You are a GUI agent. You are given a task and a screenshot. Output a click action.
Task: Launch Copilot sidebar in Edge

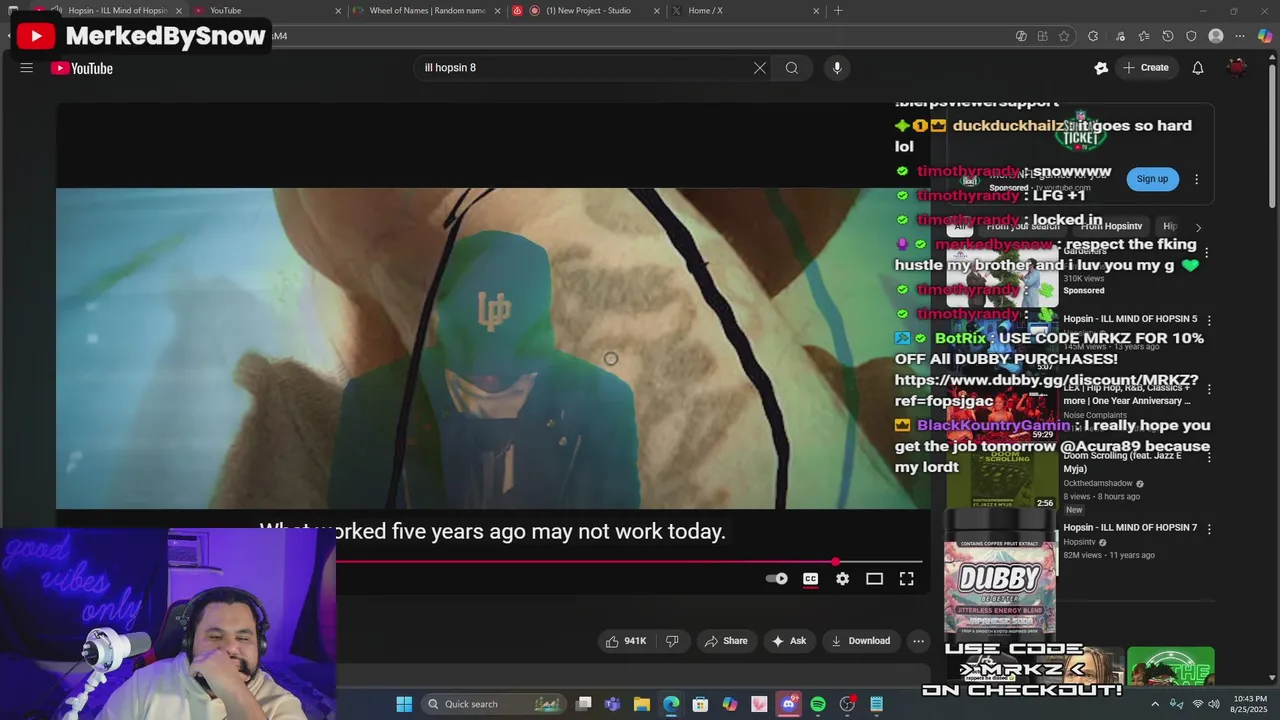click(x=1265, y=36)
